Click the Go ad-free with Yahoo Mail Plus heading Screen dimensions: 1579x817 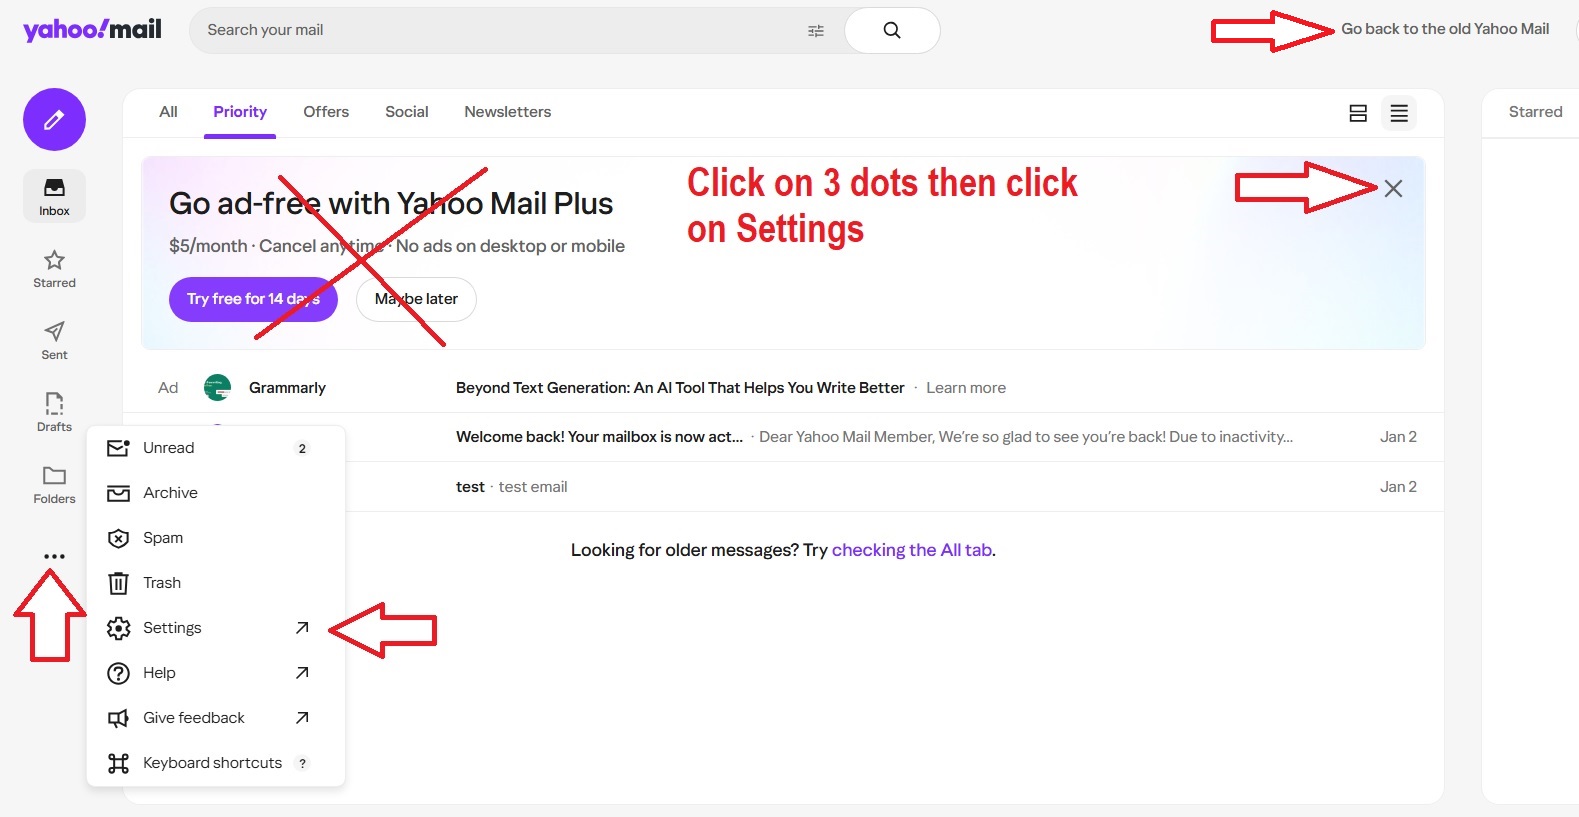391,204
